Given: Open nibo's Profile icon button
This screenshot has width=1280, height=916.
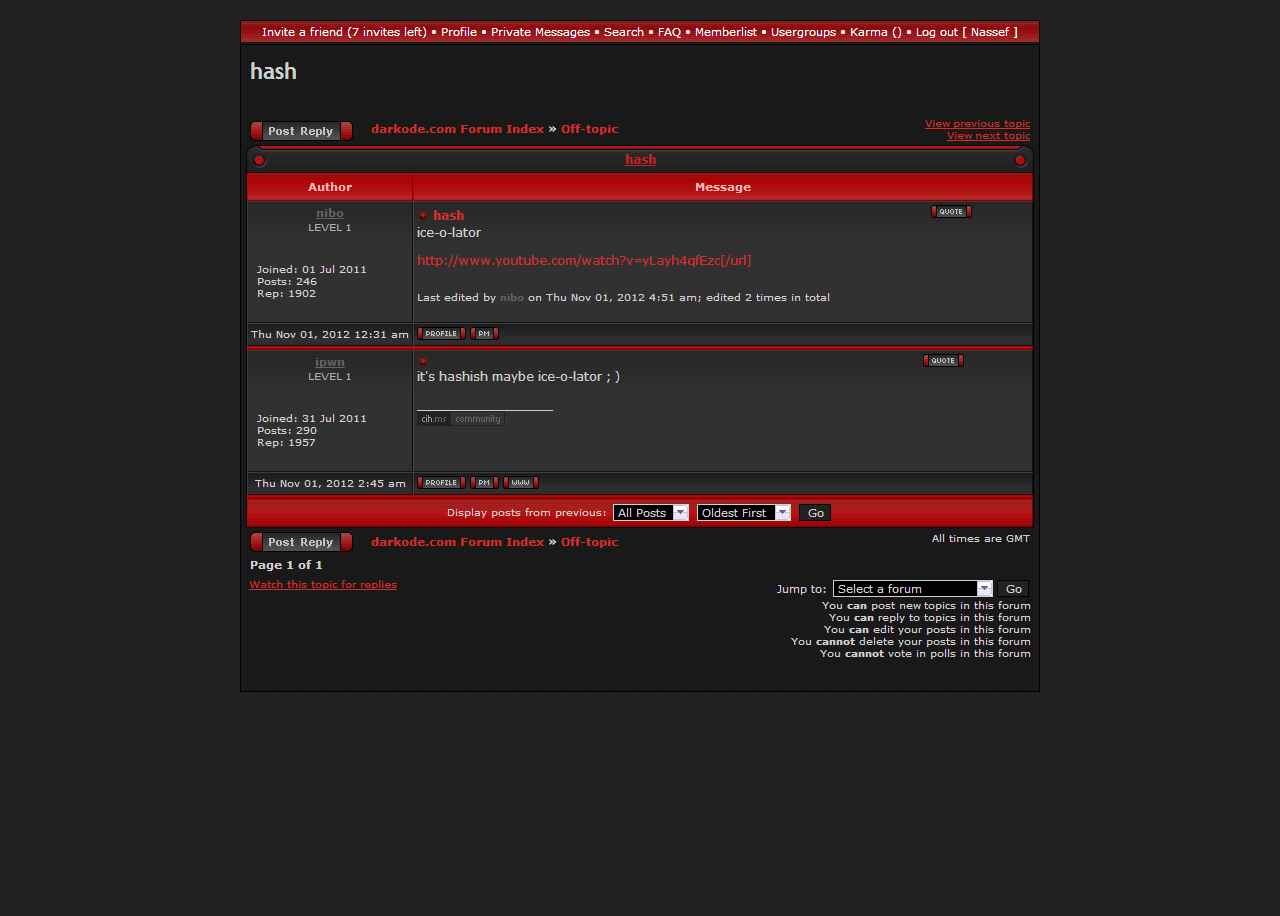Looking at the screenshot, I should click(441, 334).
